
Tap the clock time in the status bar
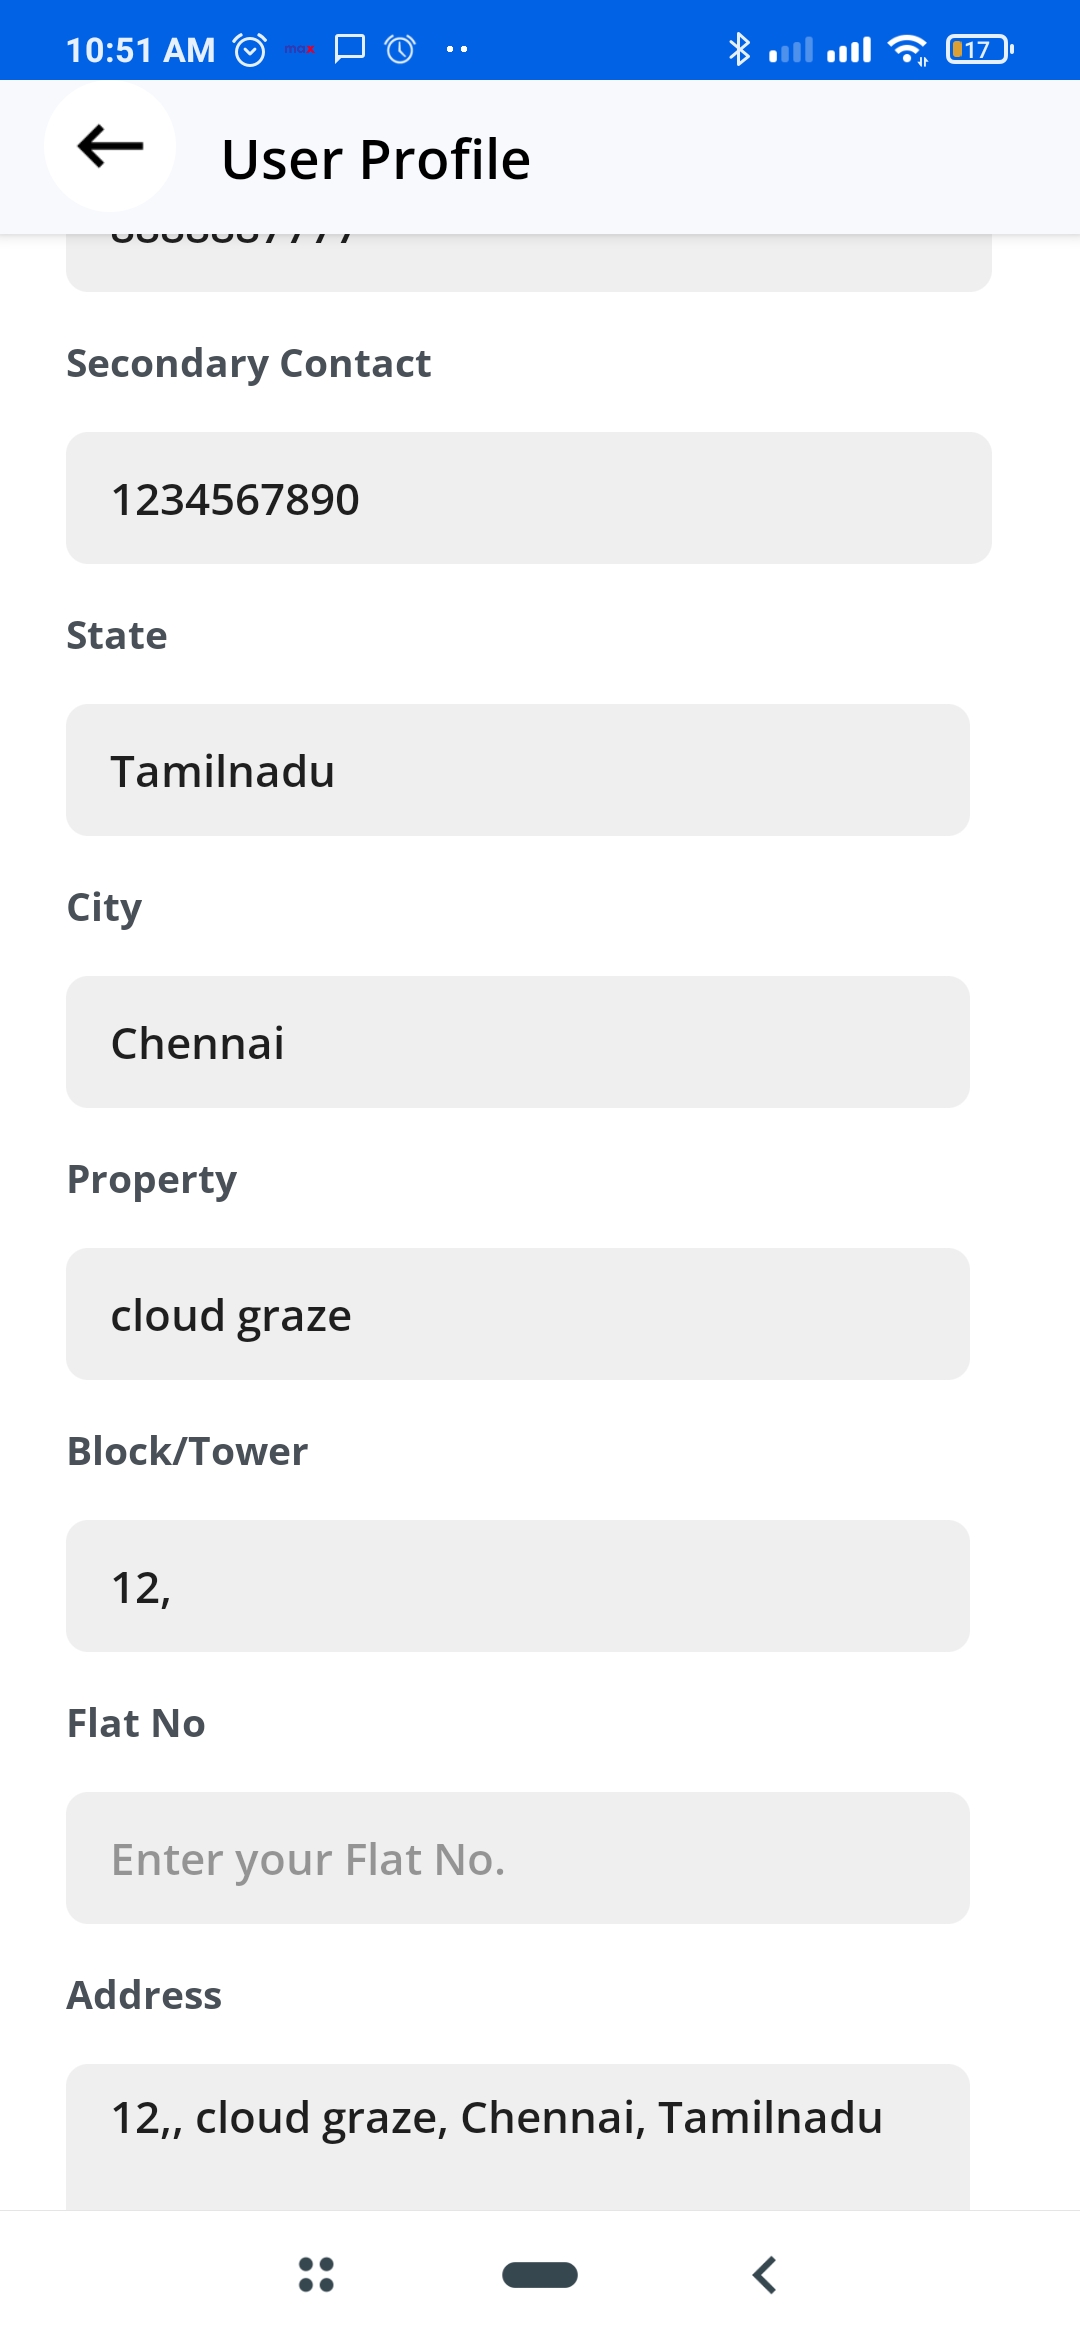point(140,49)
